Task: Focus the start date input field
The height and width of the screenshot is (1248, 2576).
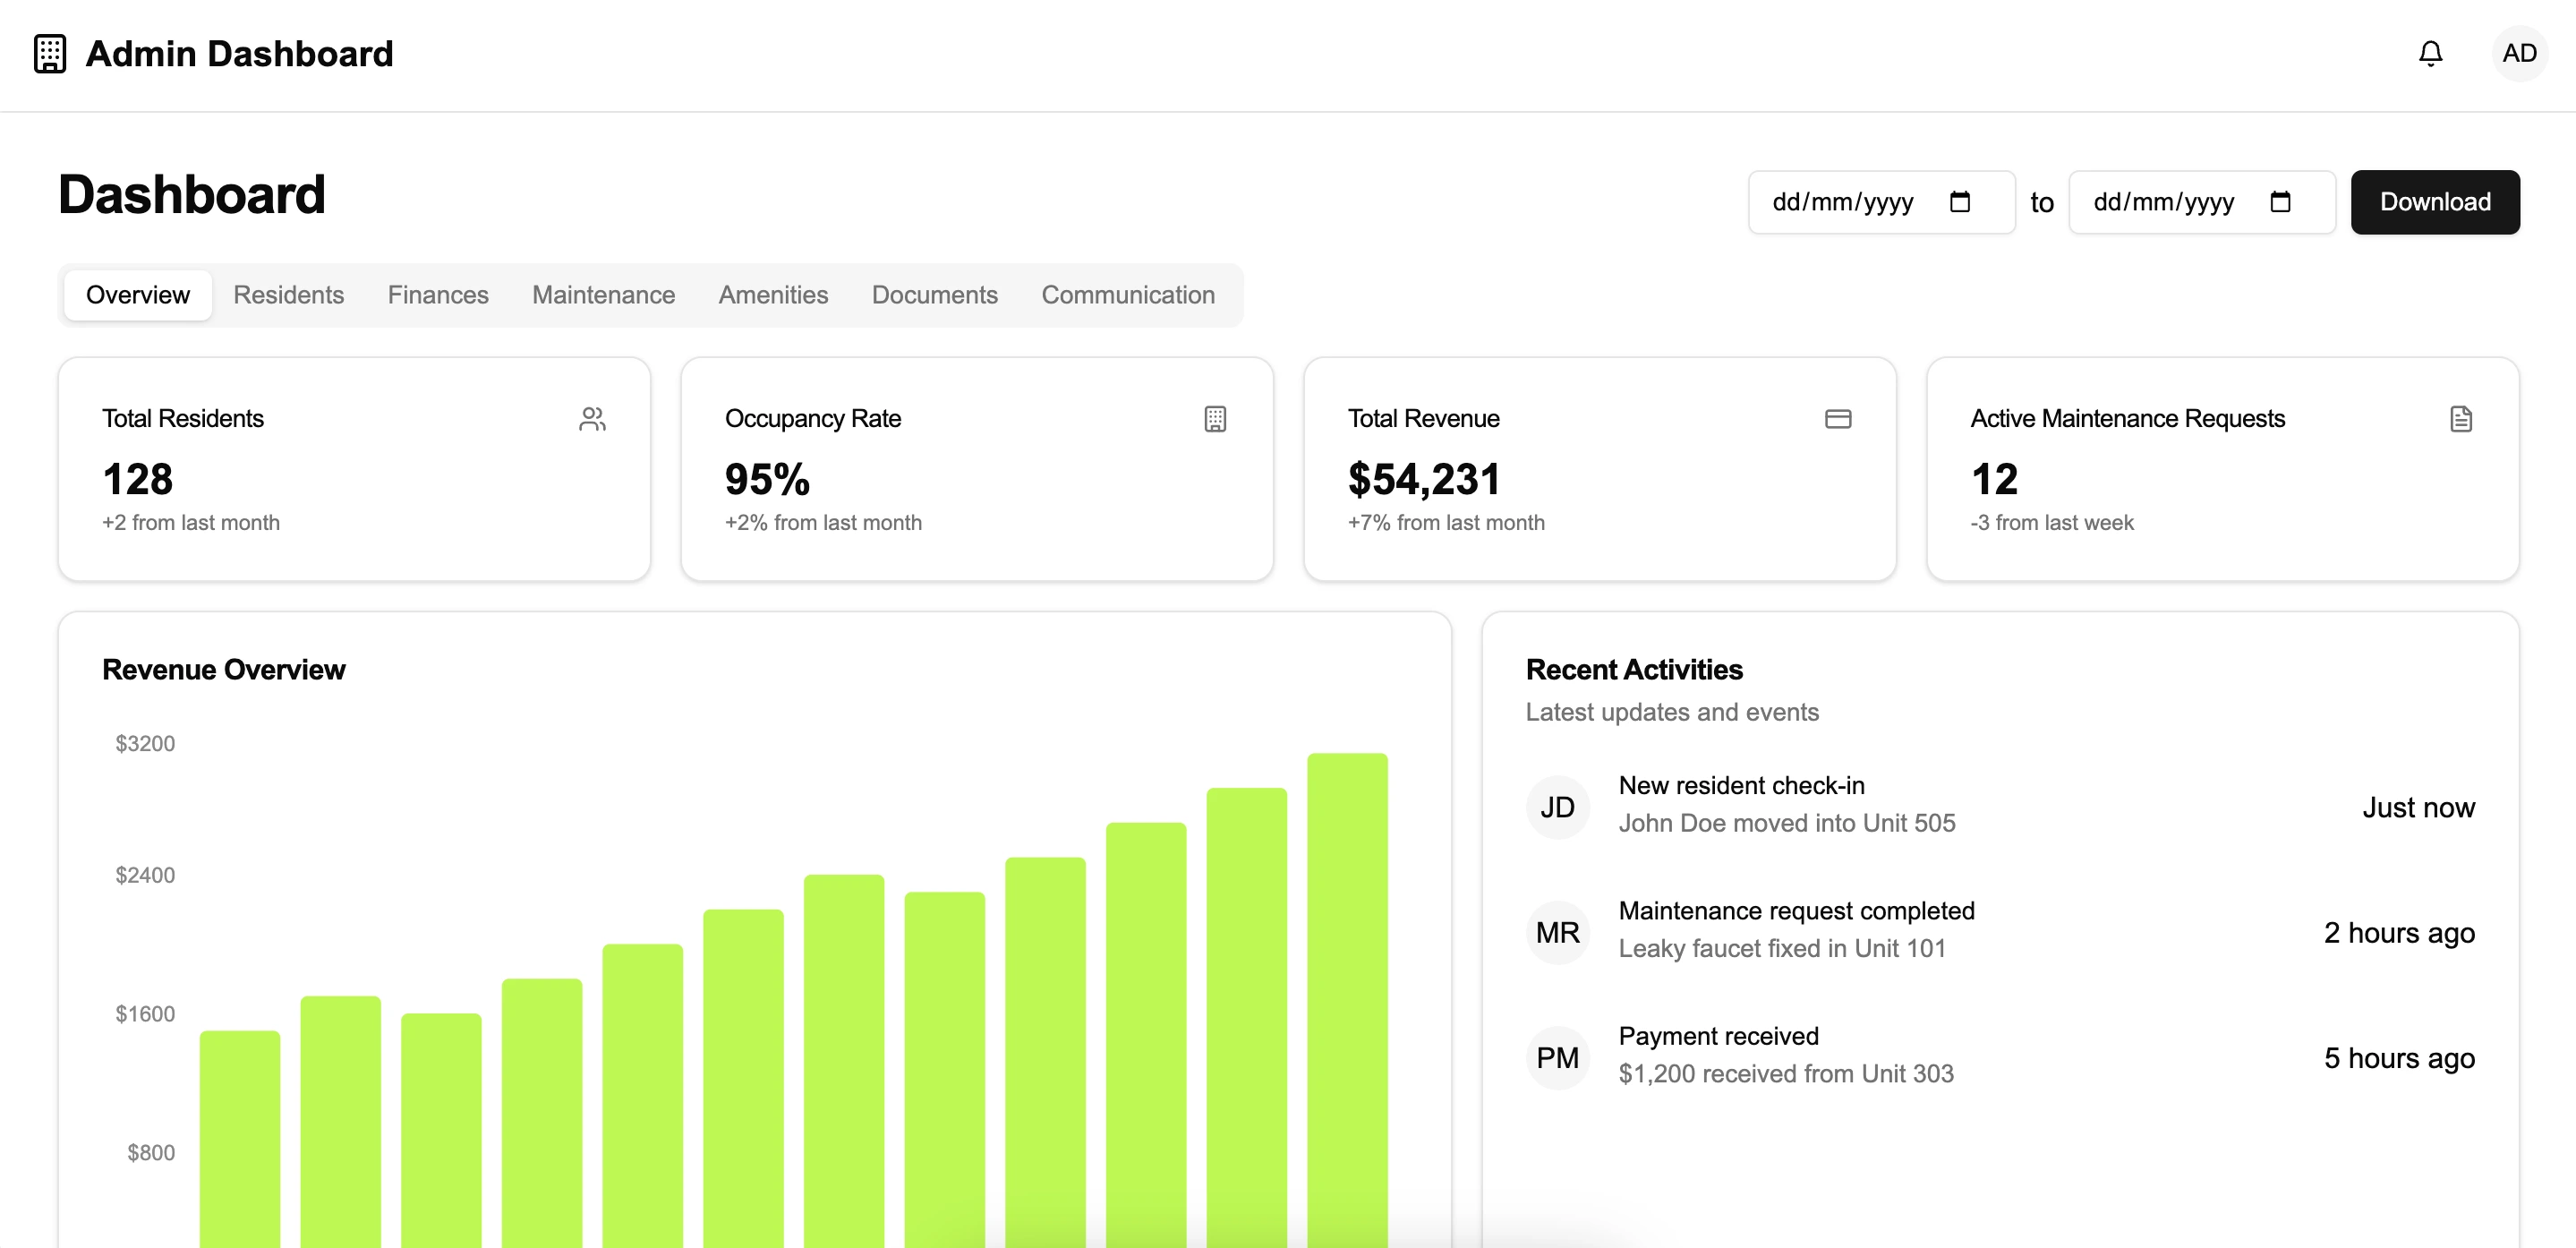Action: 1881,202
